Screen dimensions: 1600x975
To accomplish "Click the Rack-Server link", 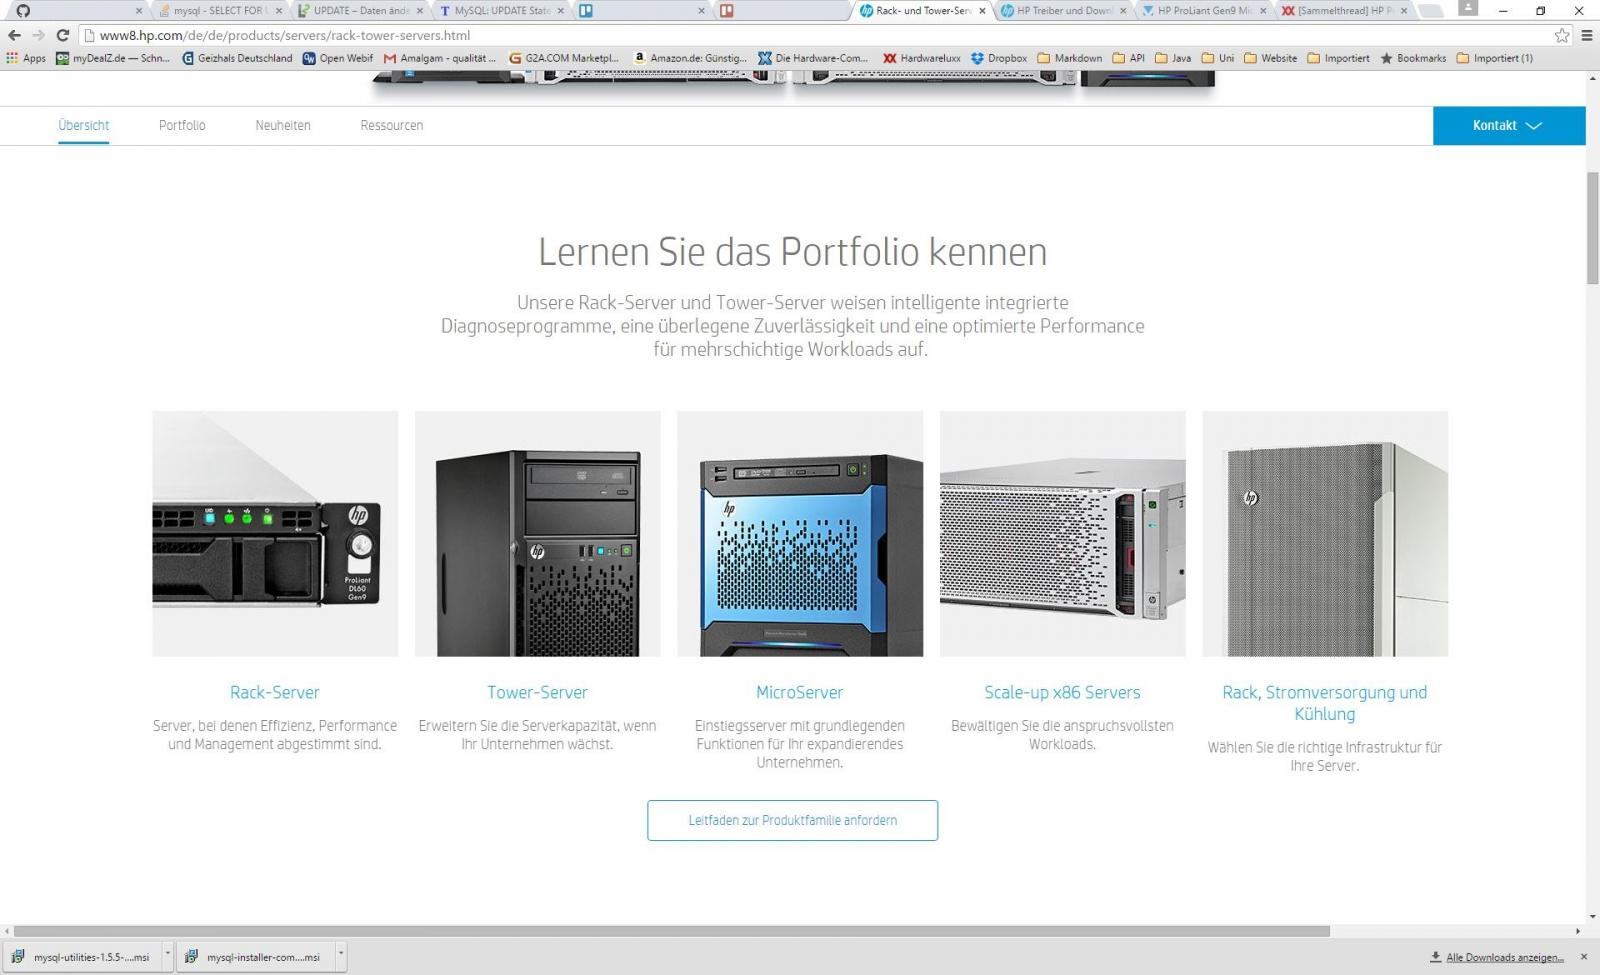I will click(275, 692).
